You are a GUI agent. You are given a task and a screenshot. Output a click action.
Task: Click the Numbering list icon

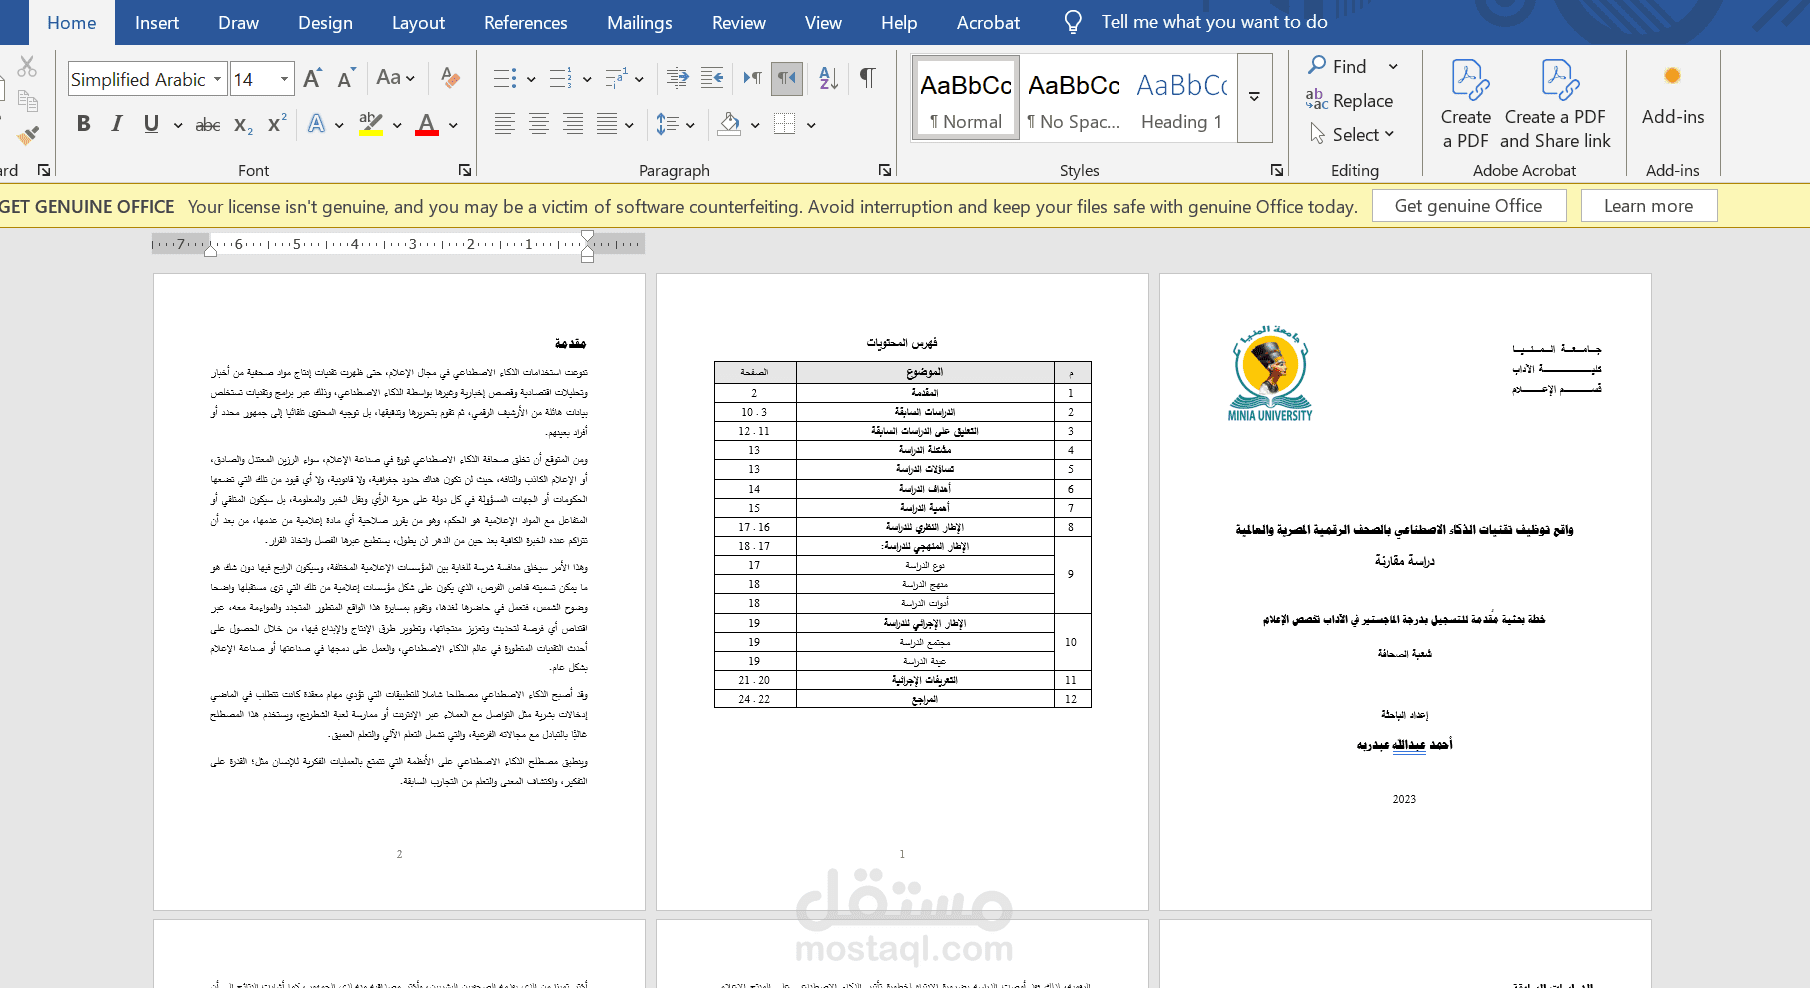561,78
